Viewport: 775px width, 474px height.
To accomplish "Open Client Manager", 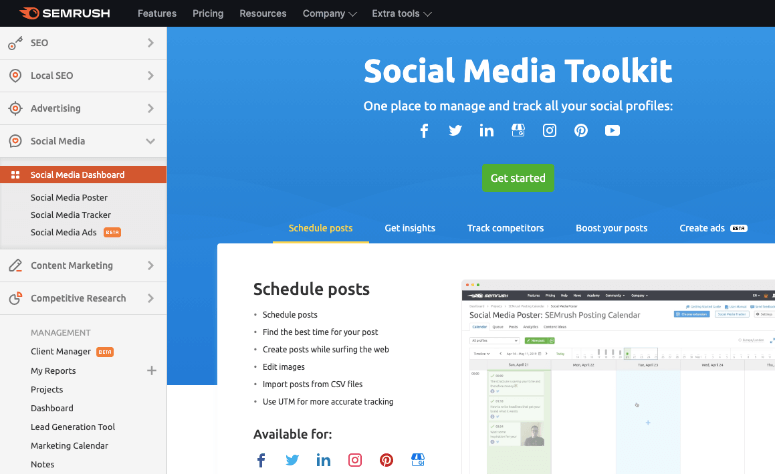I will pyautogui.click(x=61, y=351).
